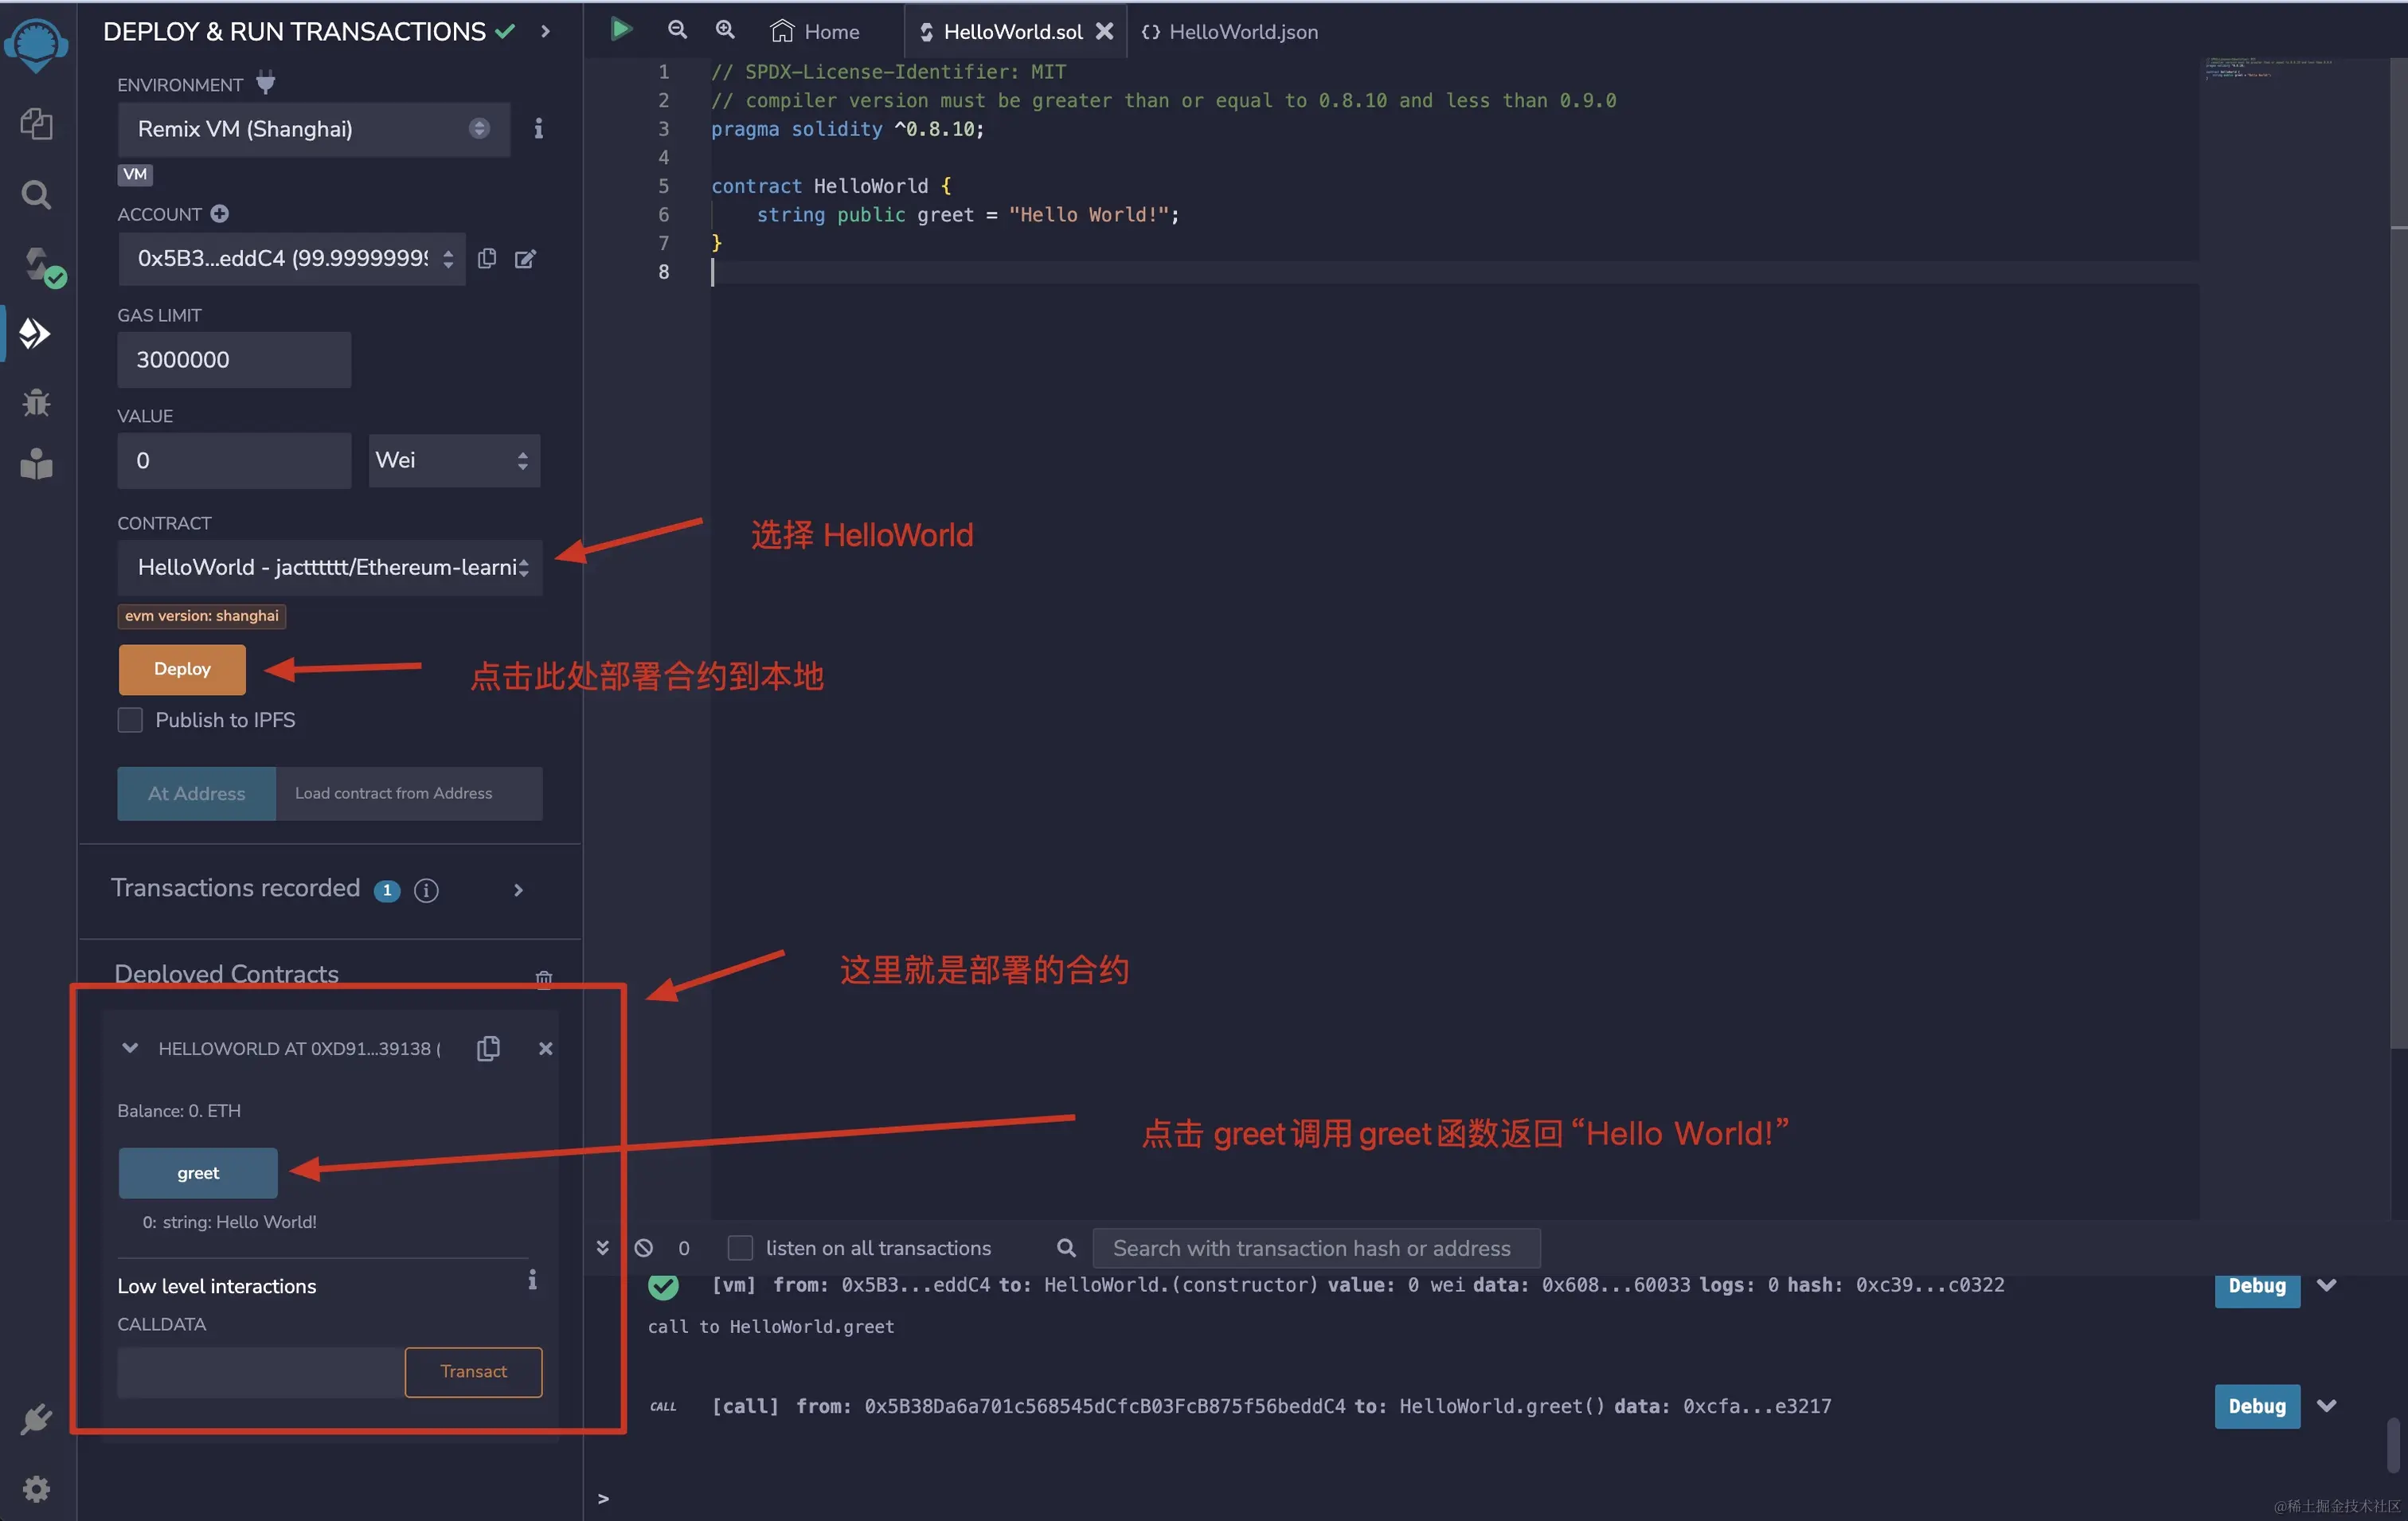2408x1521 pixels.
Task: Click the transaction hash search field
Action: (1316, 1248)
